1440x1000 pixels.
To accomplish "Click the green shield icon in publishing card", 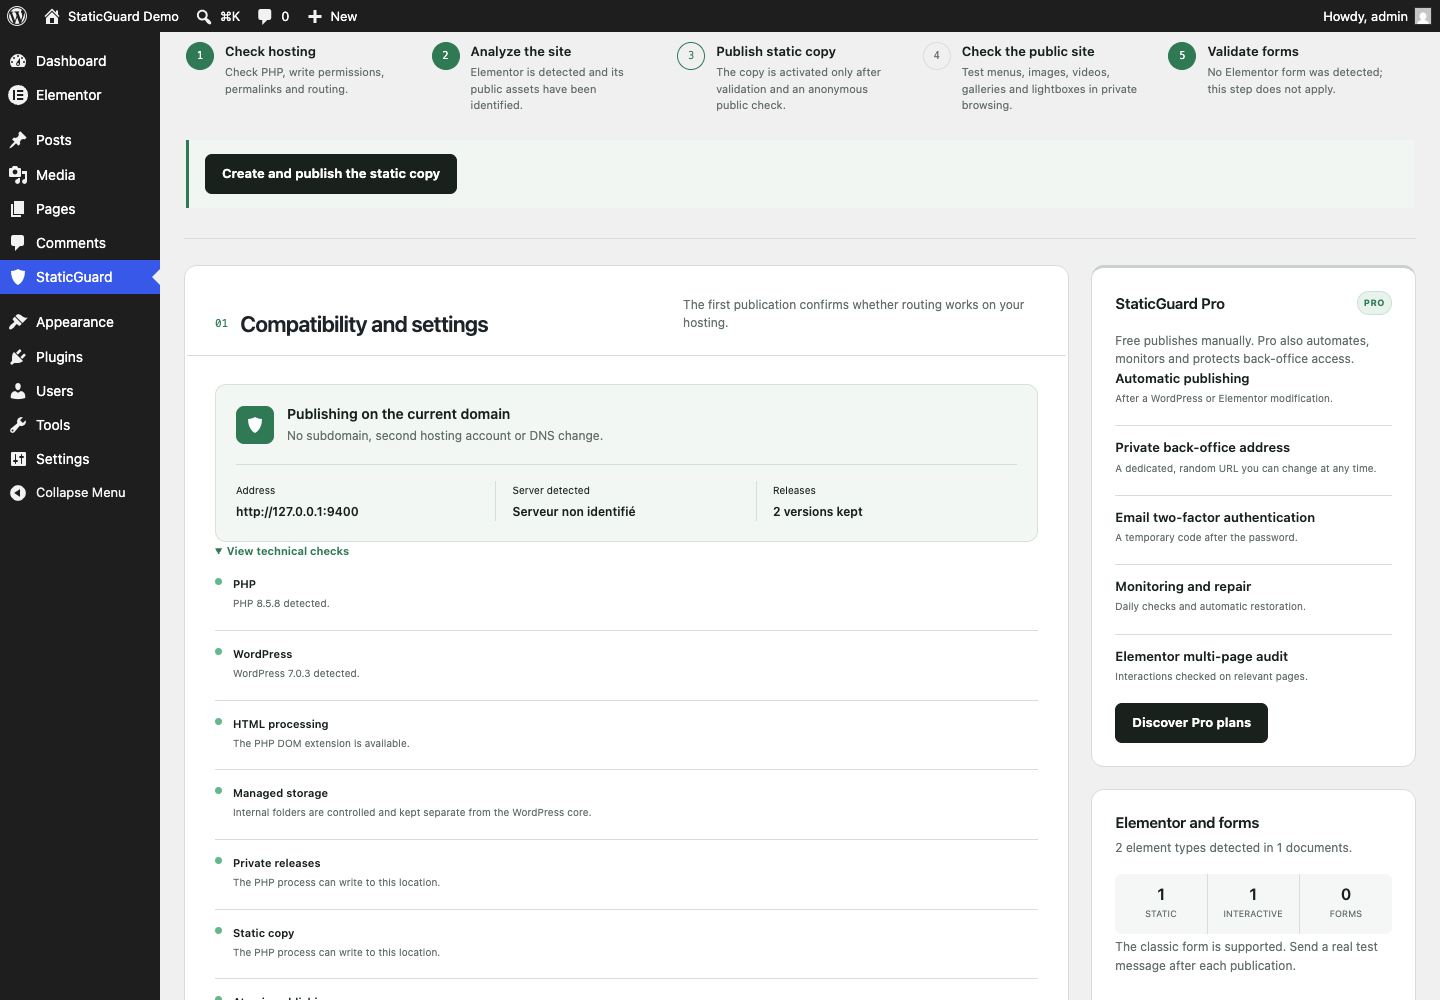I will pos(255,425).
